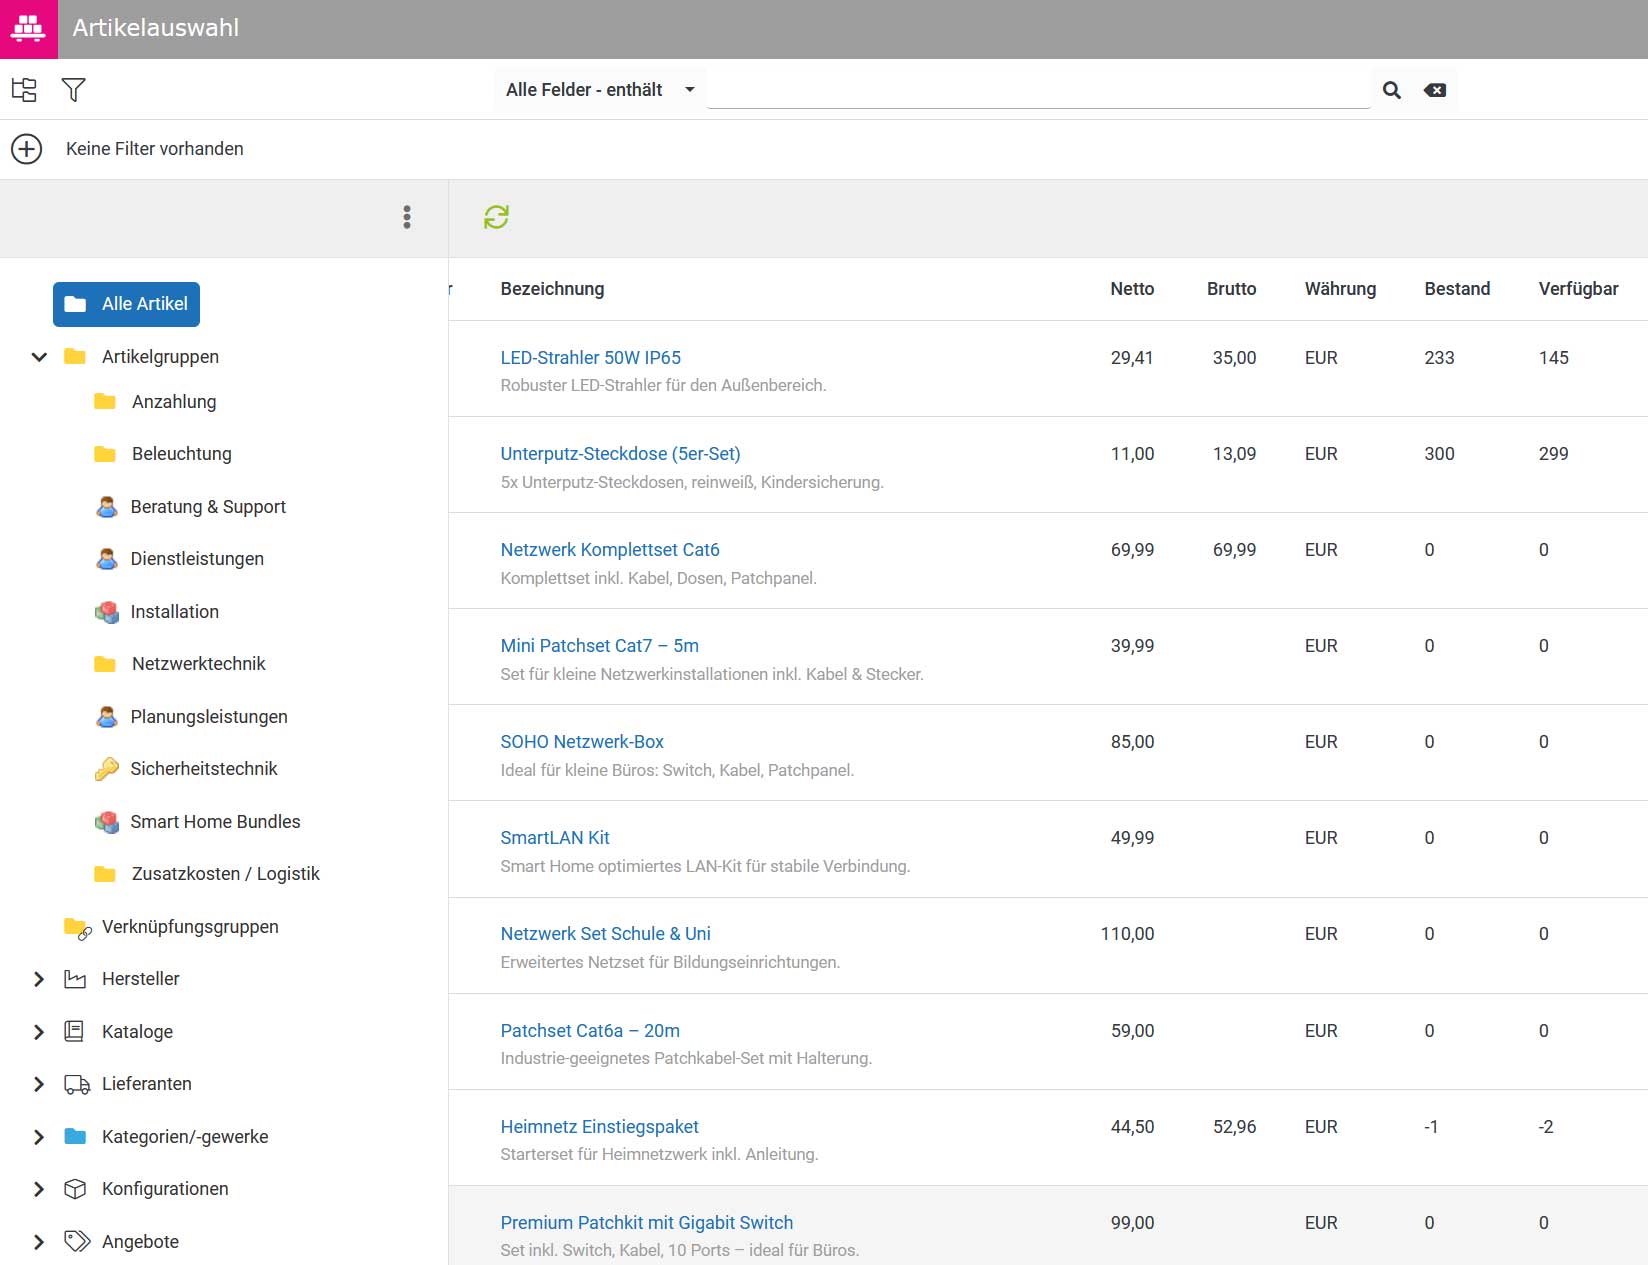Screen dimensions: 1648x1265
Task: Select the Installation group
Action: coord(174,612)
